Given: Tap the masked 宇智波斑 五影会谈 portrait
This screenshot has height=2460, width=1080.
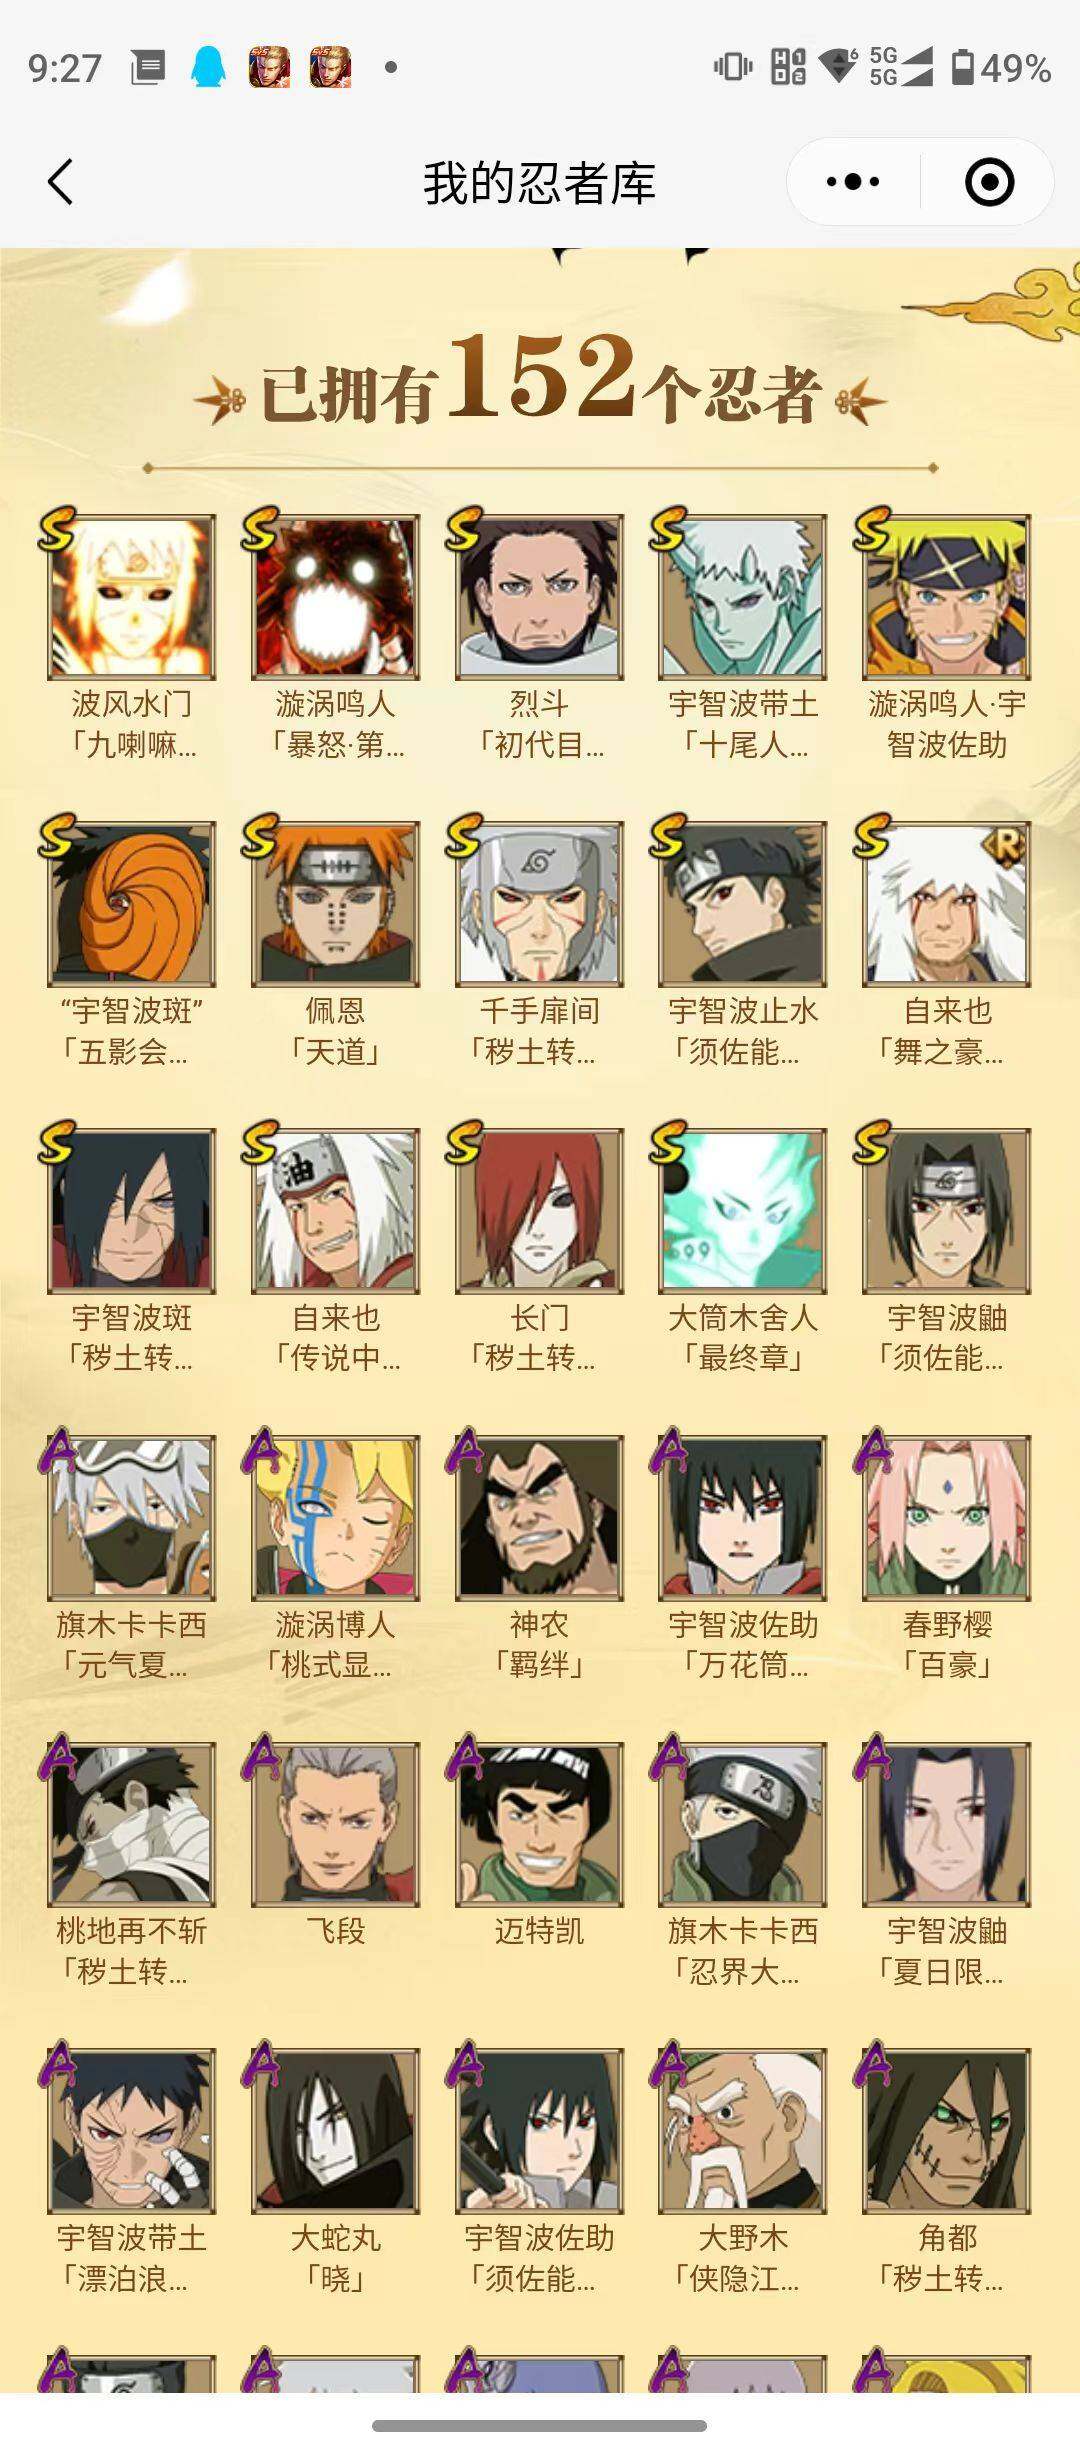Looking at the screenshot, I should pos(131,904).
